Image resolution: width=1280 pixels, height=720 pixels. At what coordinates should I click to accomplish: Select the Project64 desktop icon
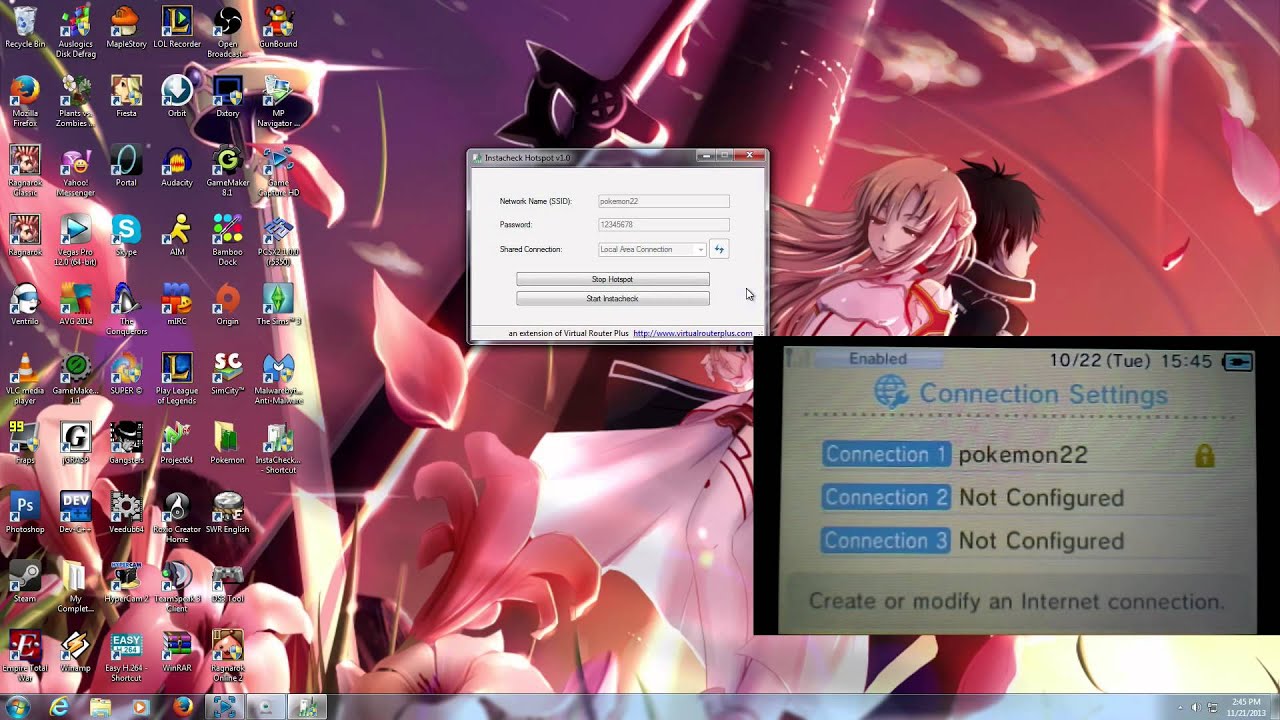[x=177, y=442]
